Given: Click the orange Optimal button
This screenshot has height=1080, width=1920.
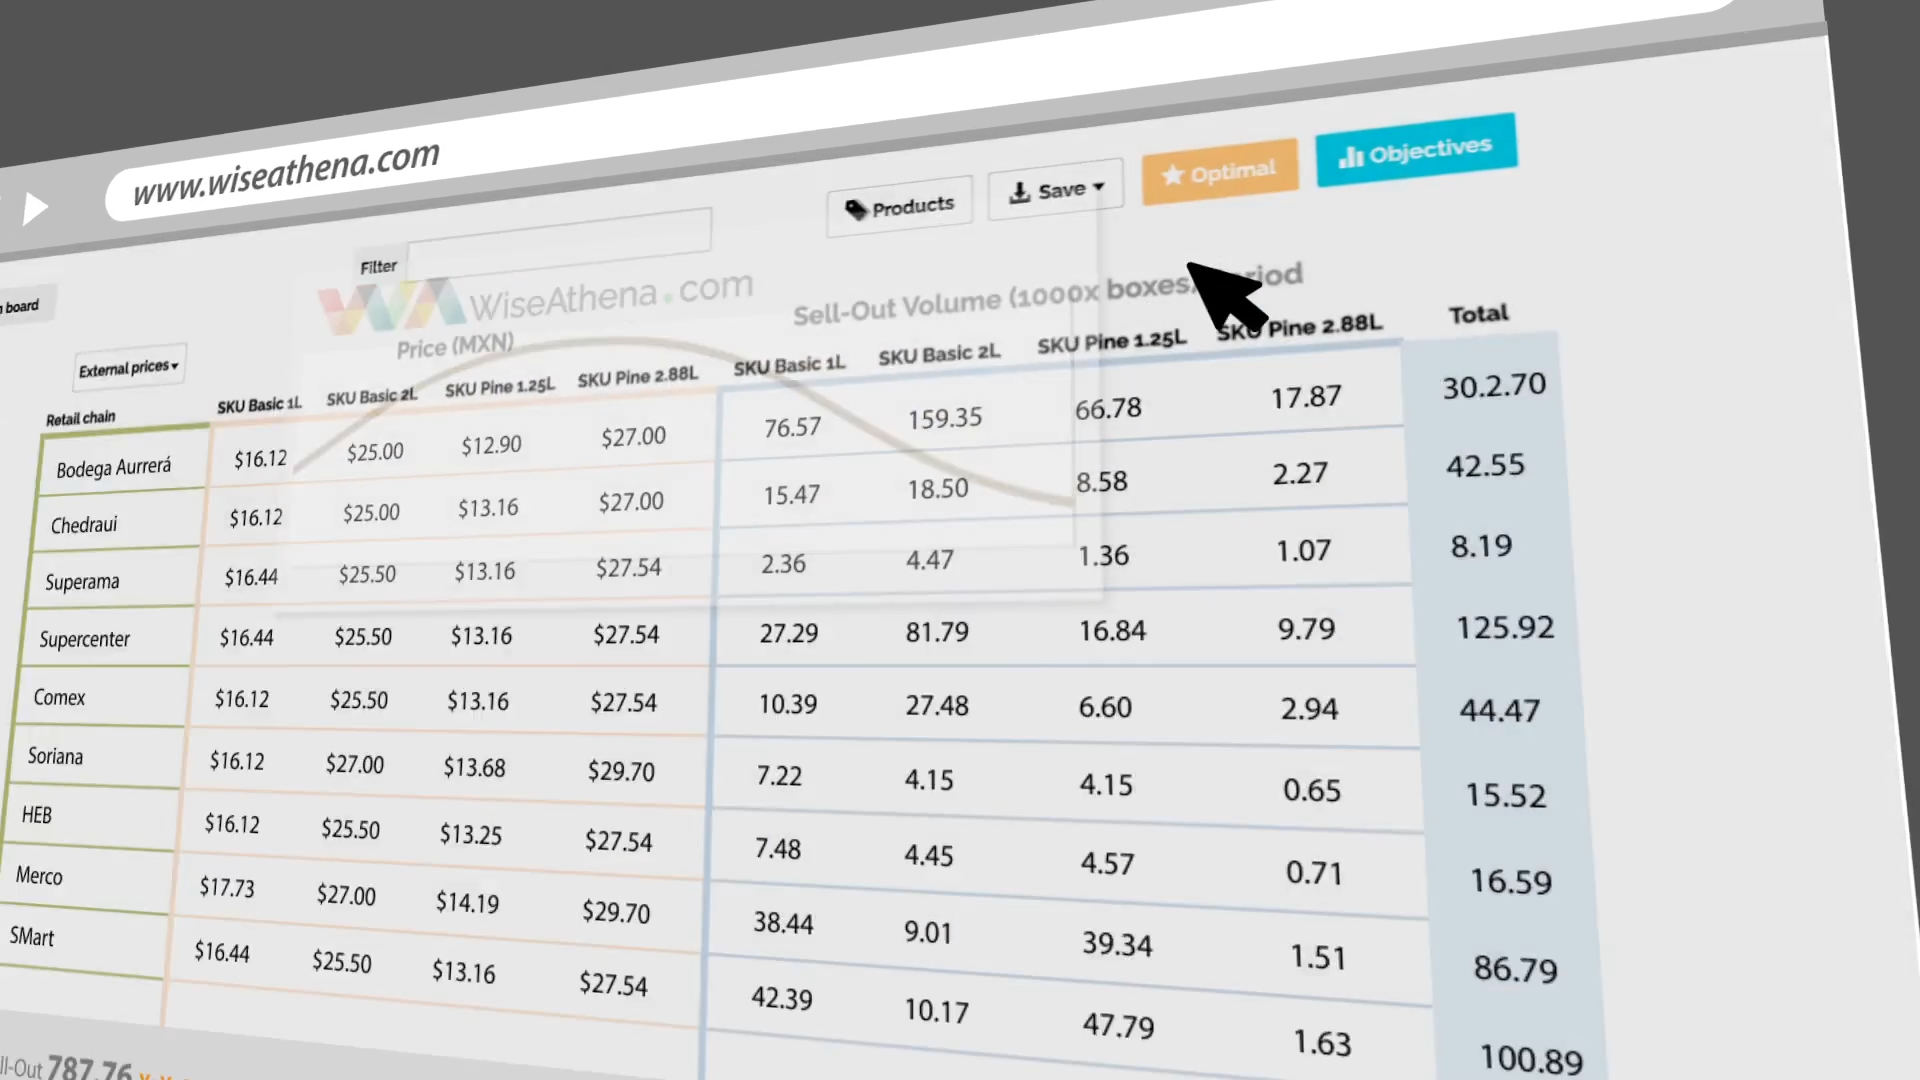Looking at the screenshot, I should [x=1219, y=172].
